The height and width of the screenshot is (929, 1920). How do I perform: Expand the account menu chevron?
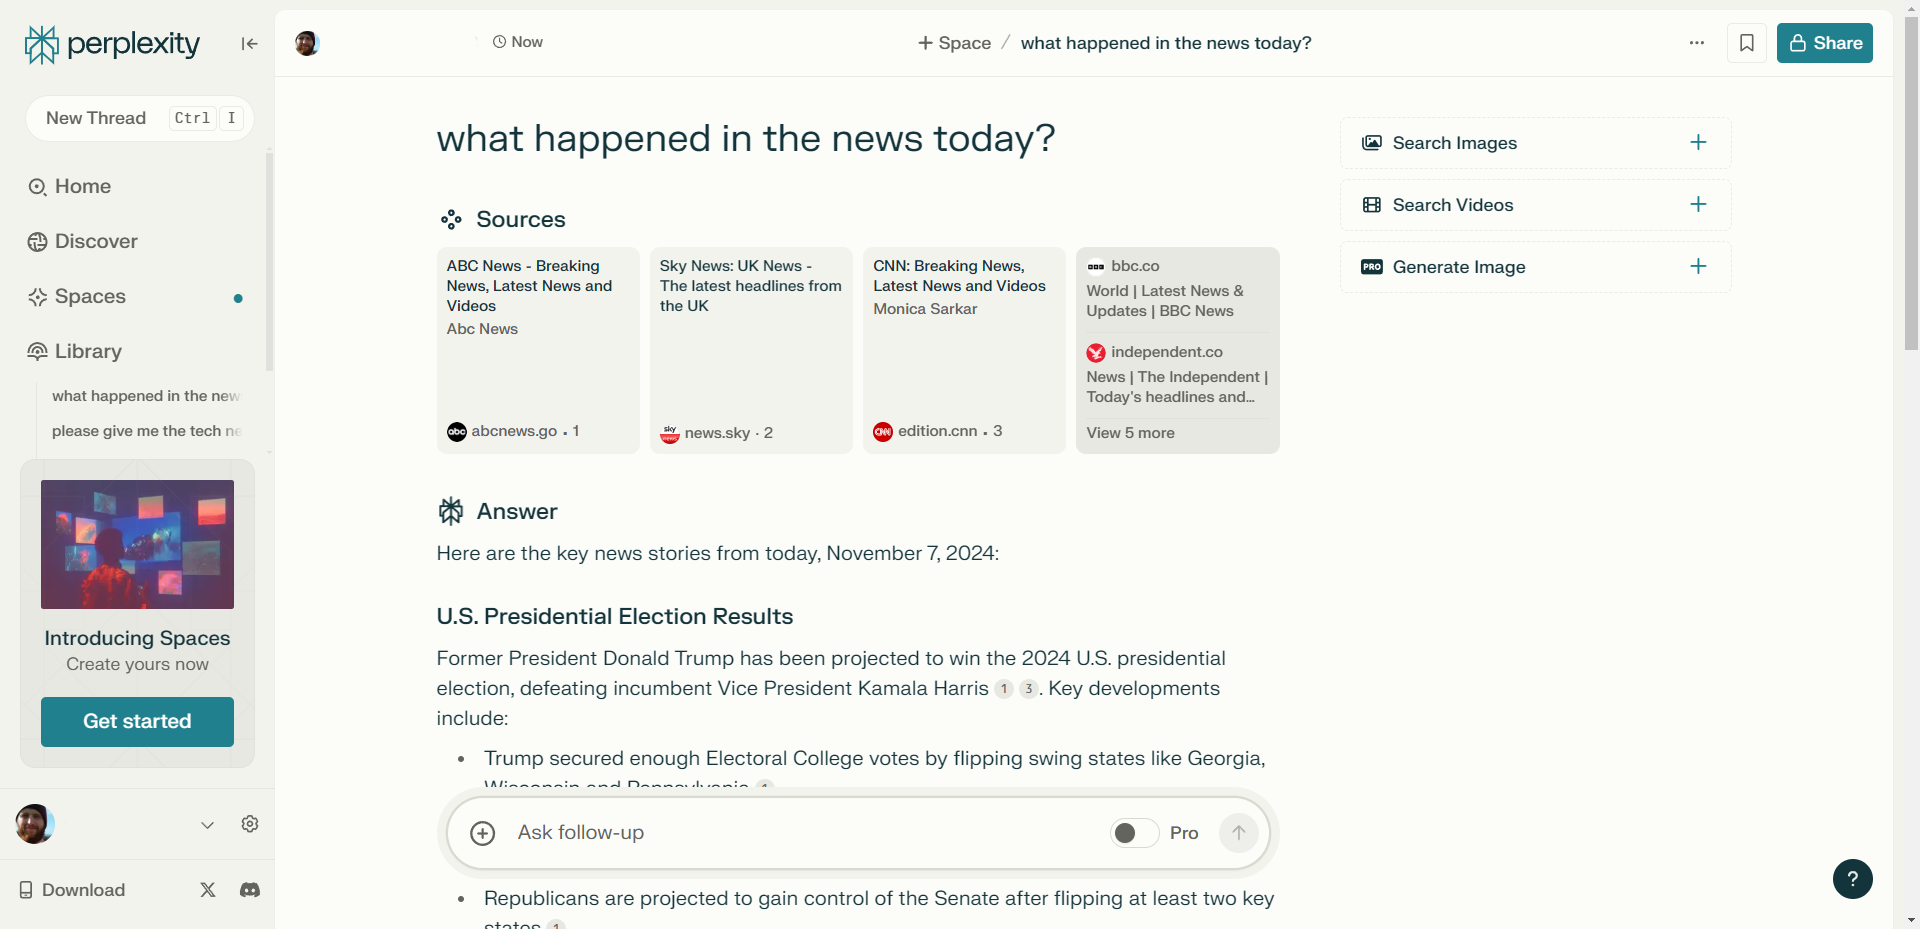tap(207, 825)
